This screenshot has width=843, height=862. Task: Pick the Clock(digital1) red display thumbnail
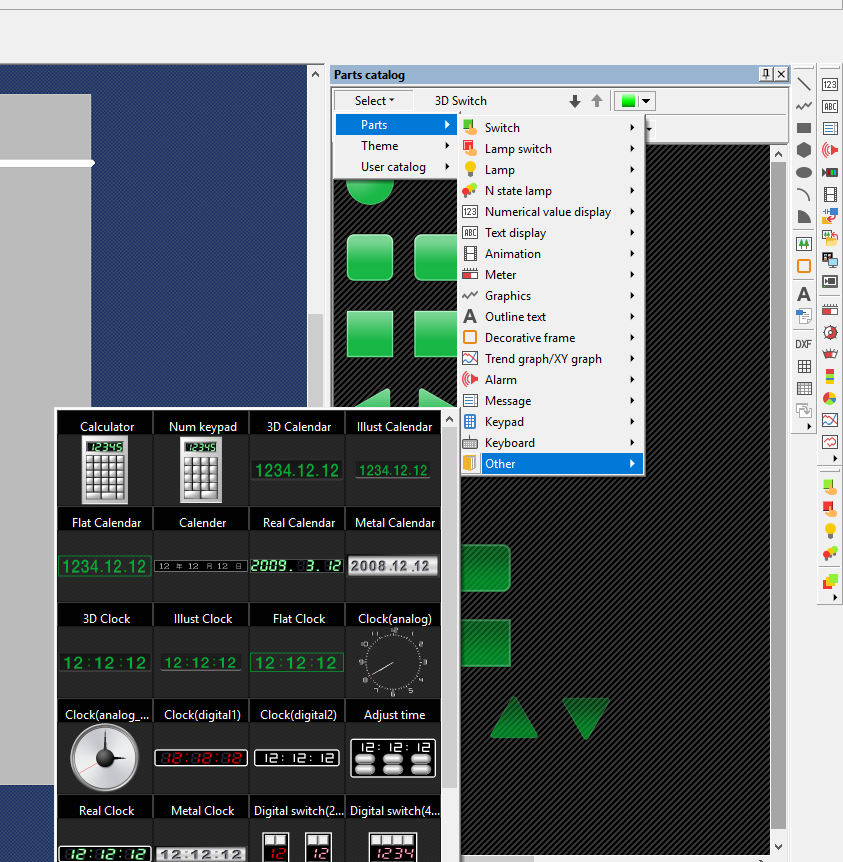tap(201, 758)
